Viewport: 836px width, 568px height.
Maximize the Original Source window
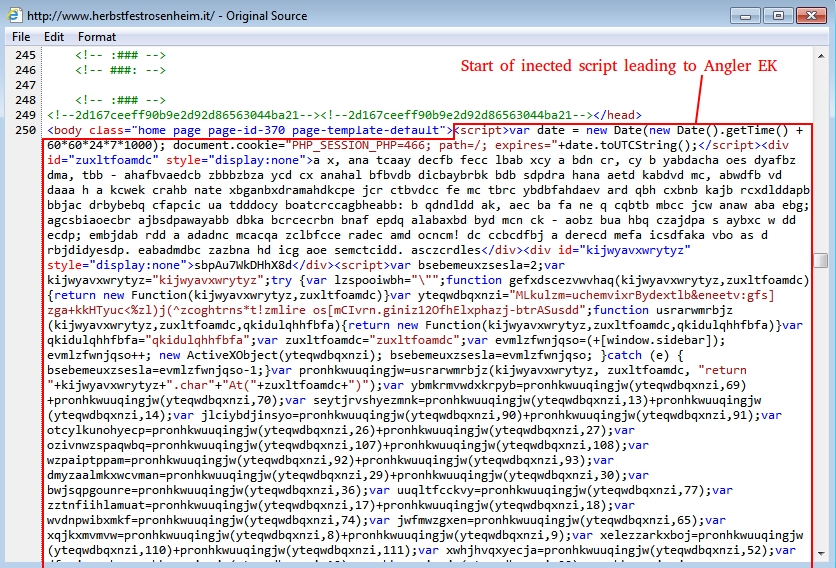click(x=778, y=15)
